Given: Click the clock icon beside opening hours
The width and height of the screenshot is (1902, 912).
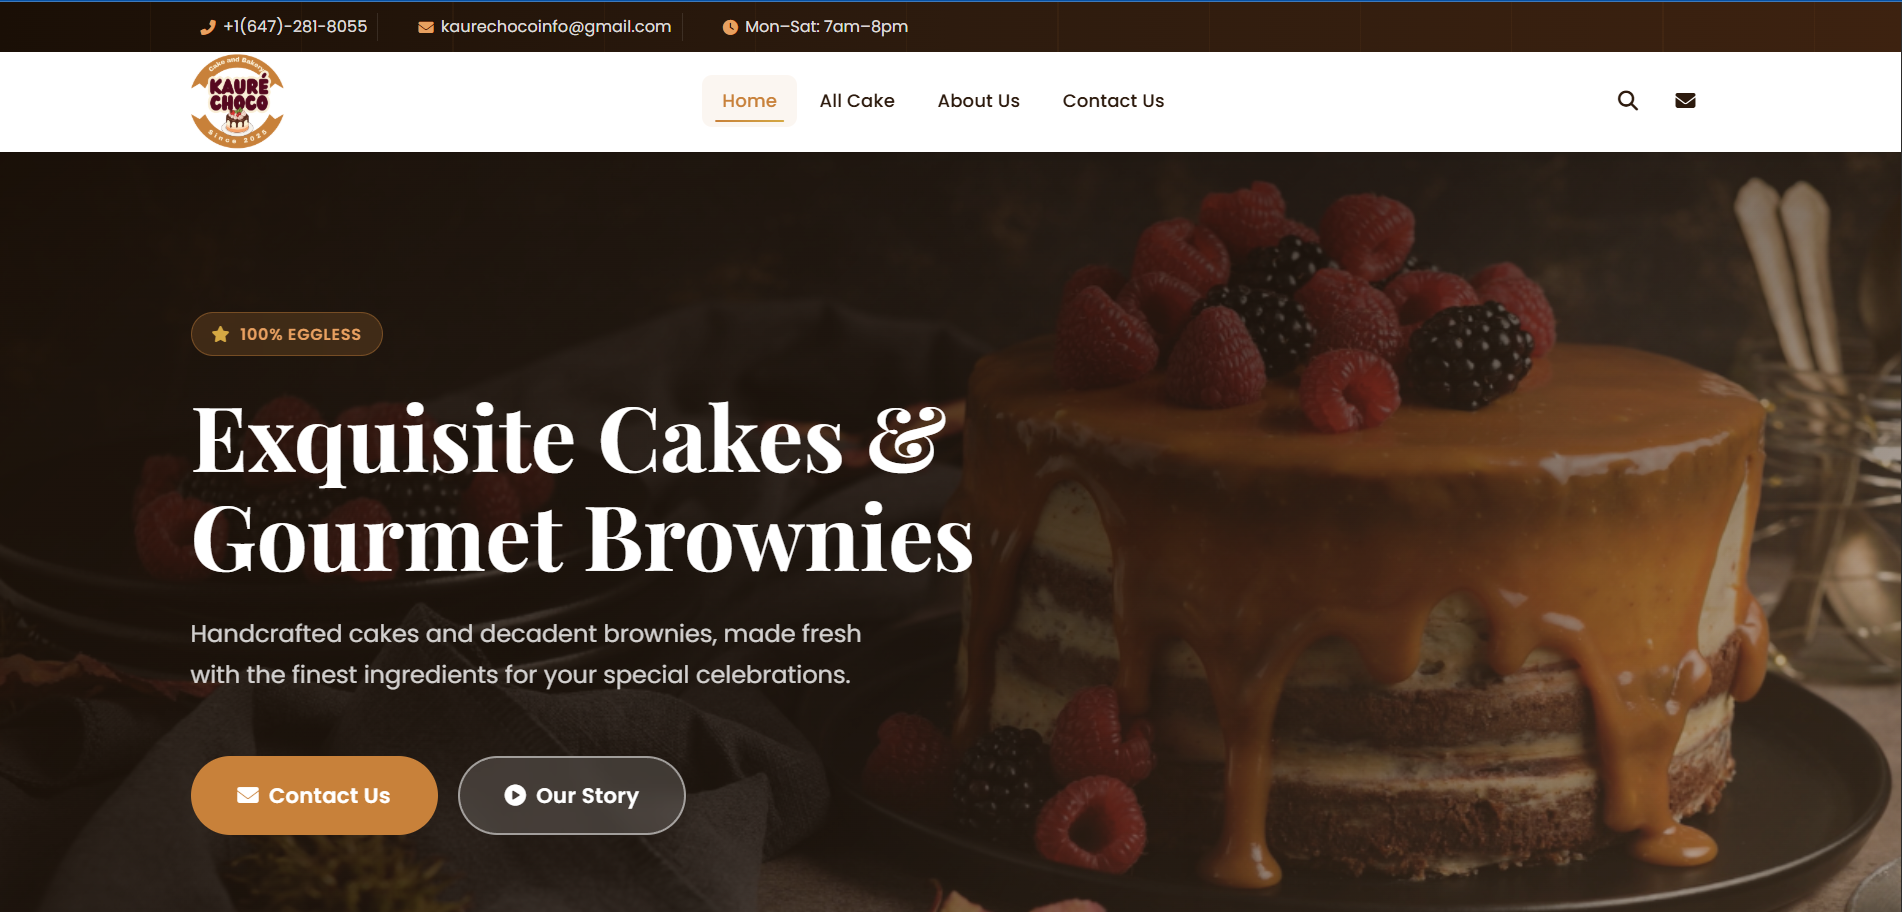Looking at the screenshot, I should tap(730, 27).
